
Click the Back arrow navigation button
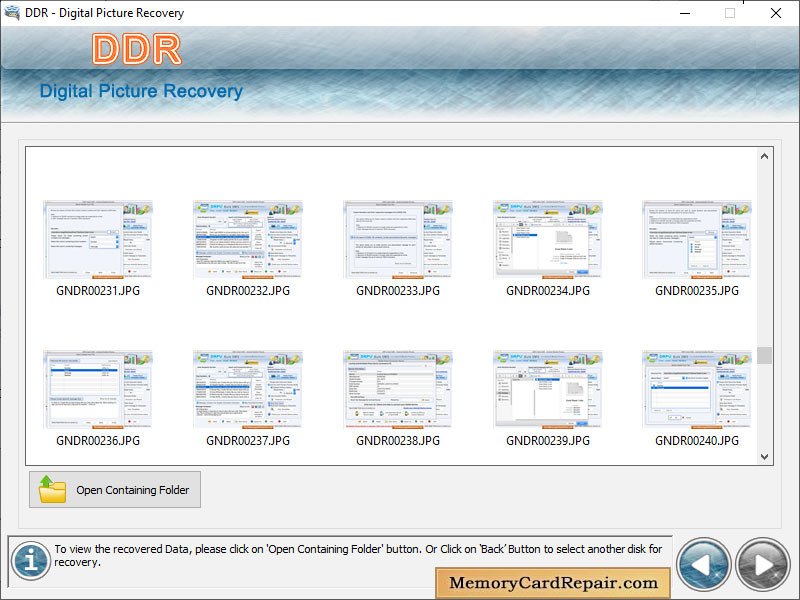click(704, 565)
